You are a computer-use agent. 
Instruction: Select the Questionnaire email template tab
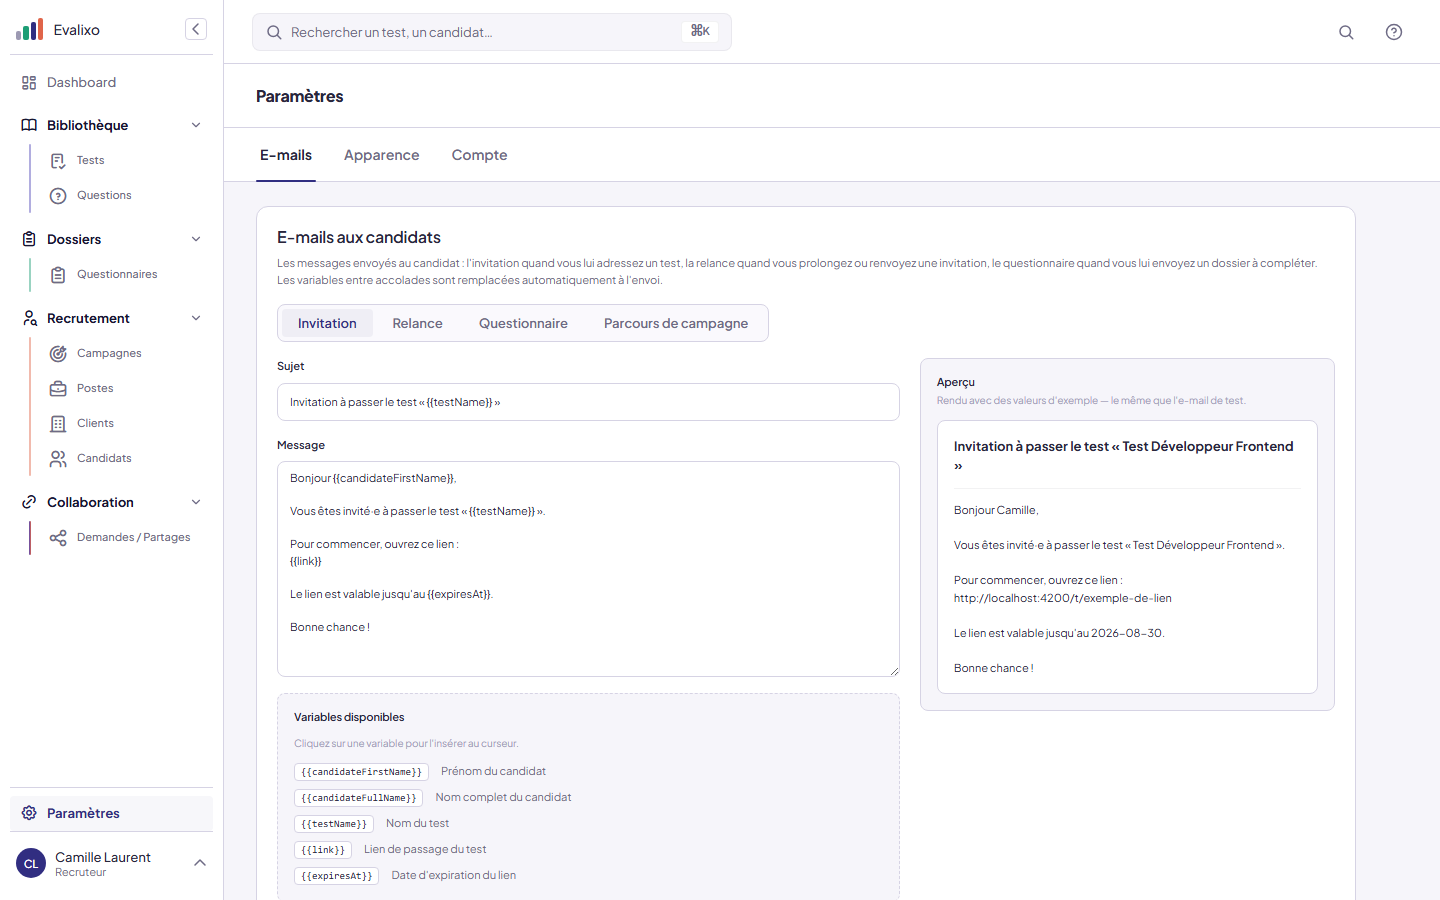pos(523,323)
